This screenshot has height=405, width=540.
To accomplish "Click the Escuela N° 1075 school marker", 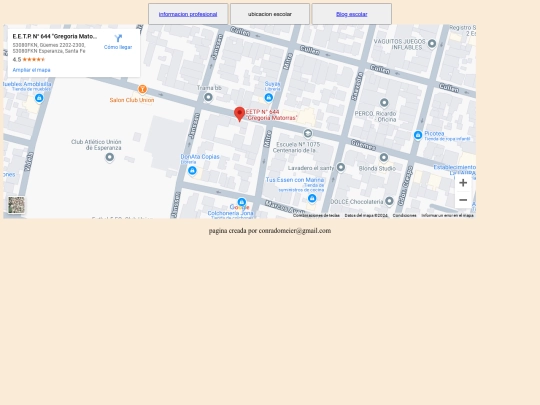I will [308, 133].
